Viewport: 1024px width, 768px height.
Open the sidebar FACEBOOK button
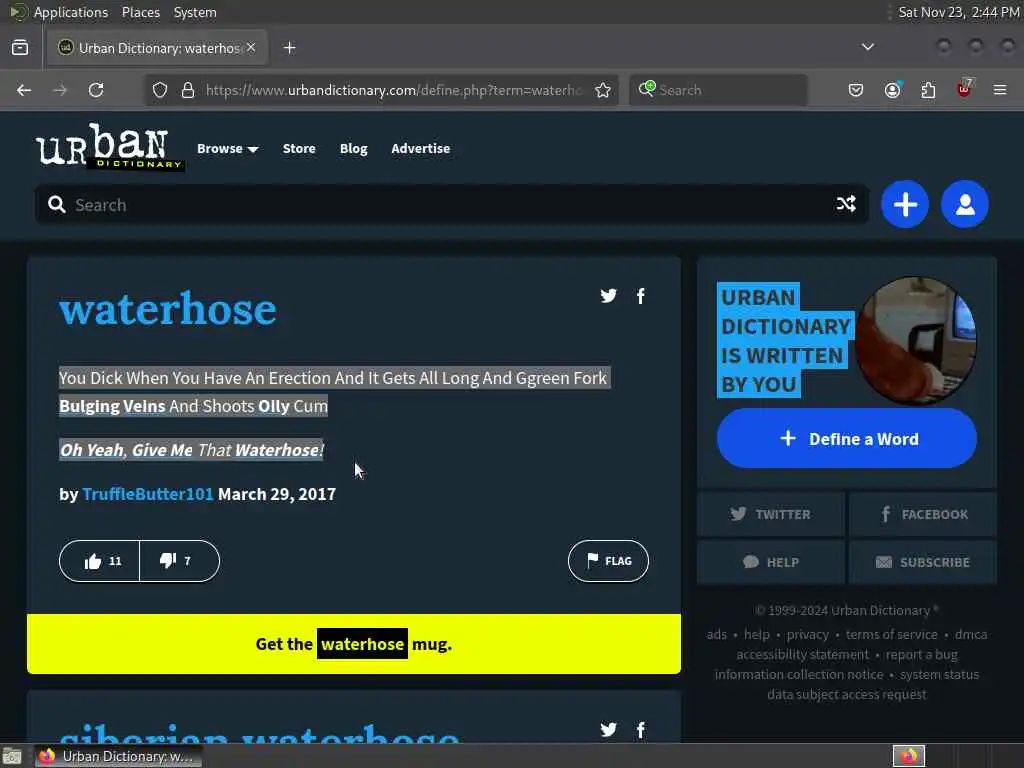[x=923, y=514]
